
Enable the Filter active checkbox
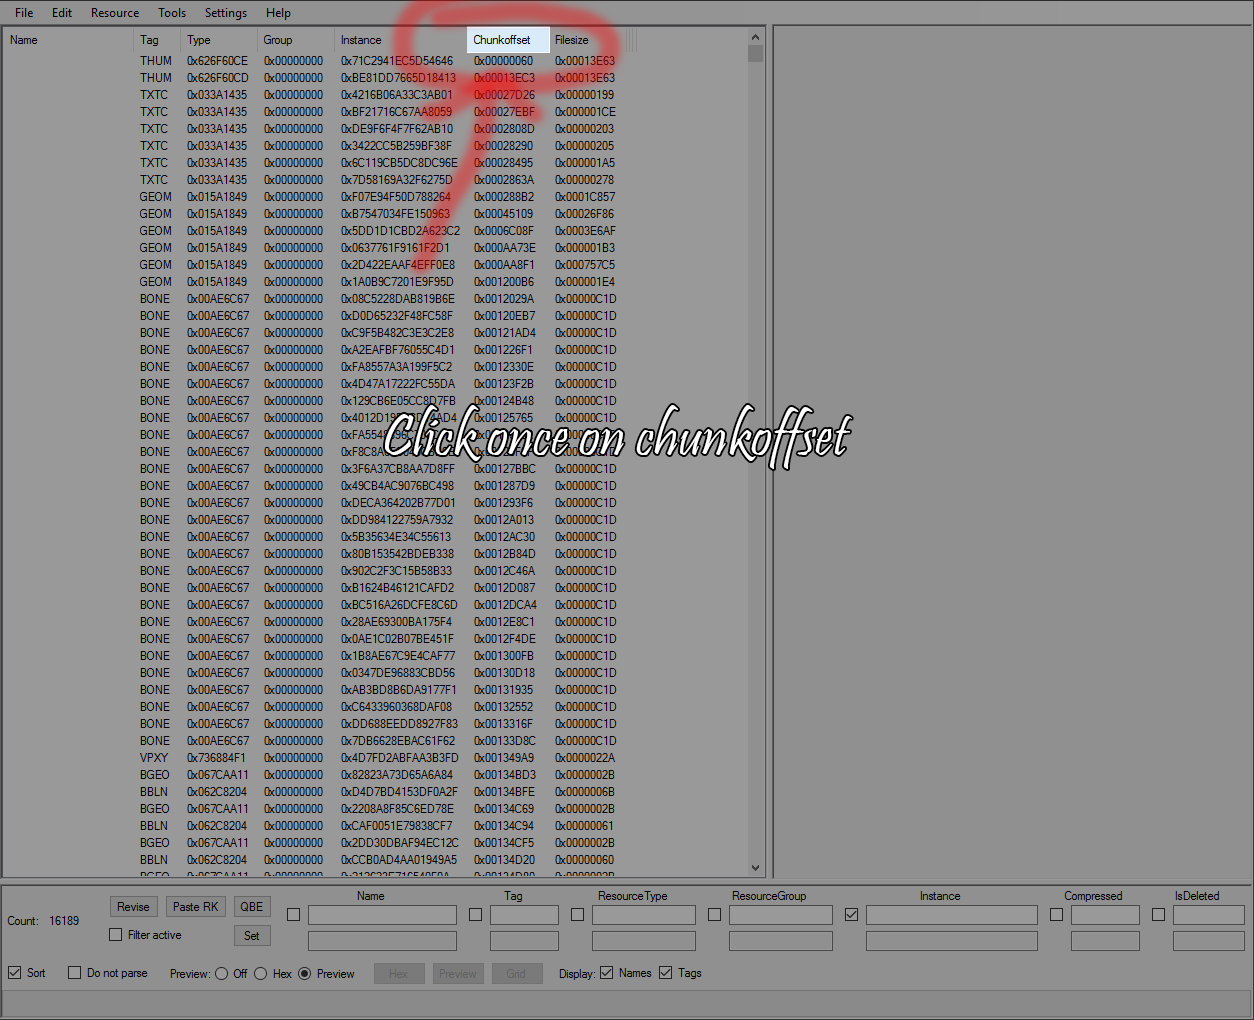116,935
